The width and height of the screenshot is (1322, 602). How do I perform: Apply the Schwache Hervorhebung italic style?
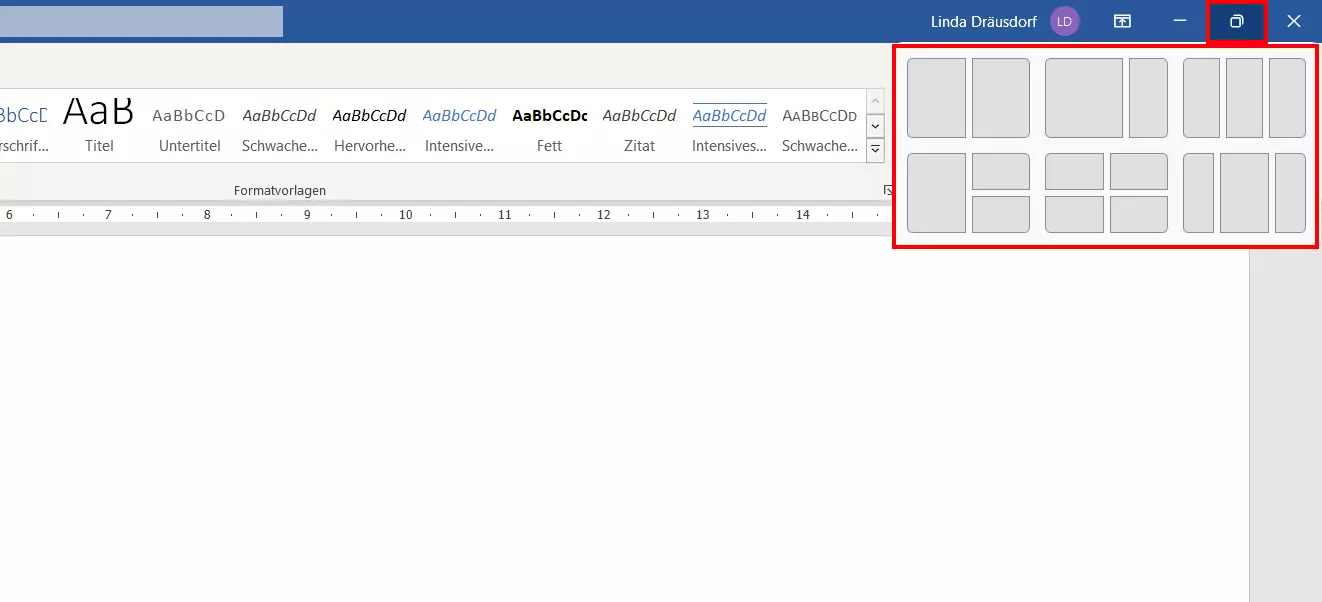click(x=279, y=125)
